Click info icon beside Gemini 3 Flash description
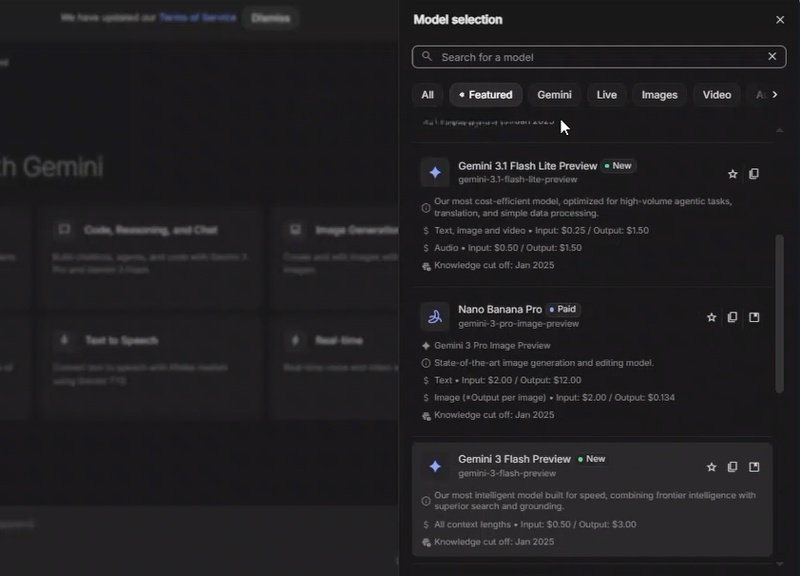This screenshot has height=576, width=800. coord(426,501)
